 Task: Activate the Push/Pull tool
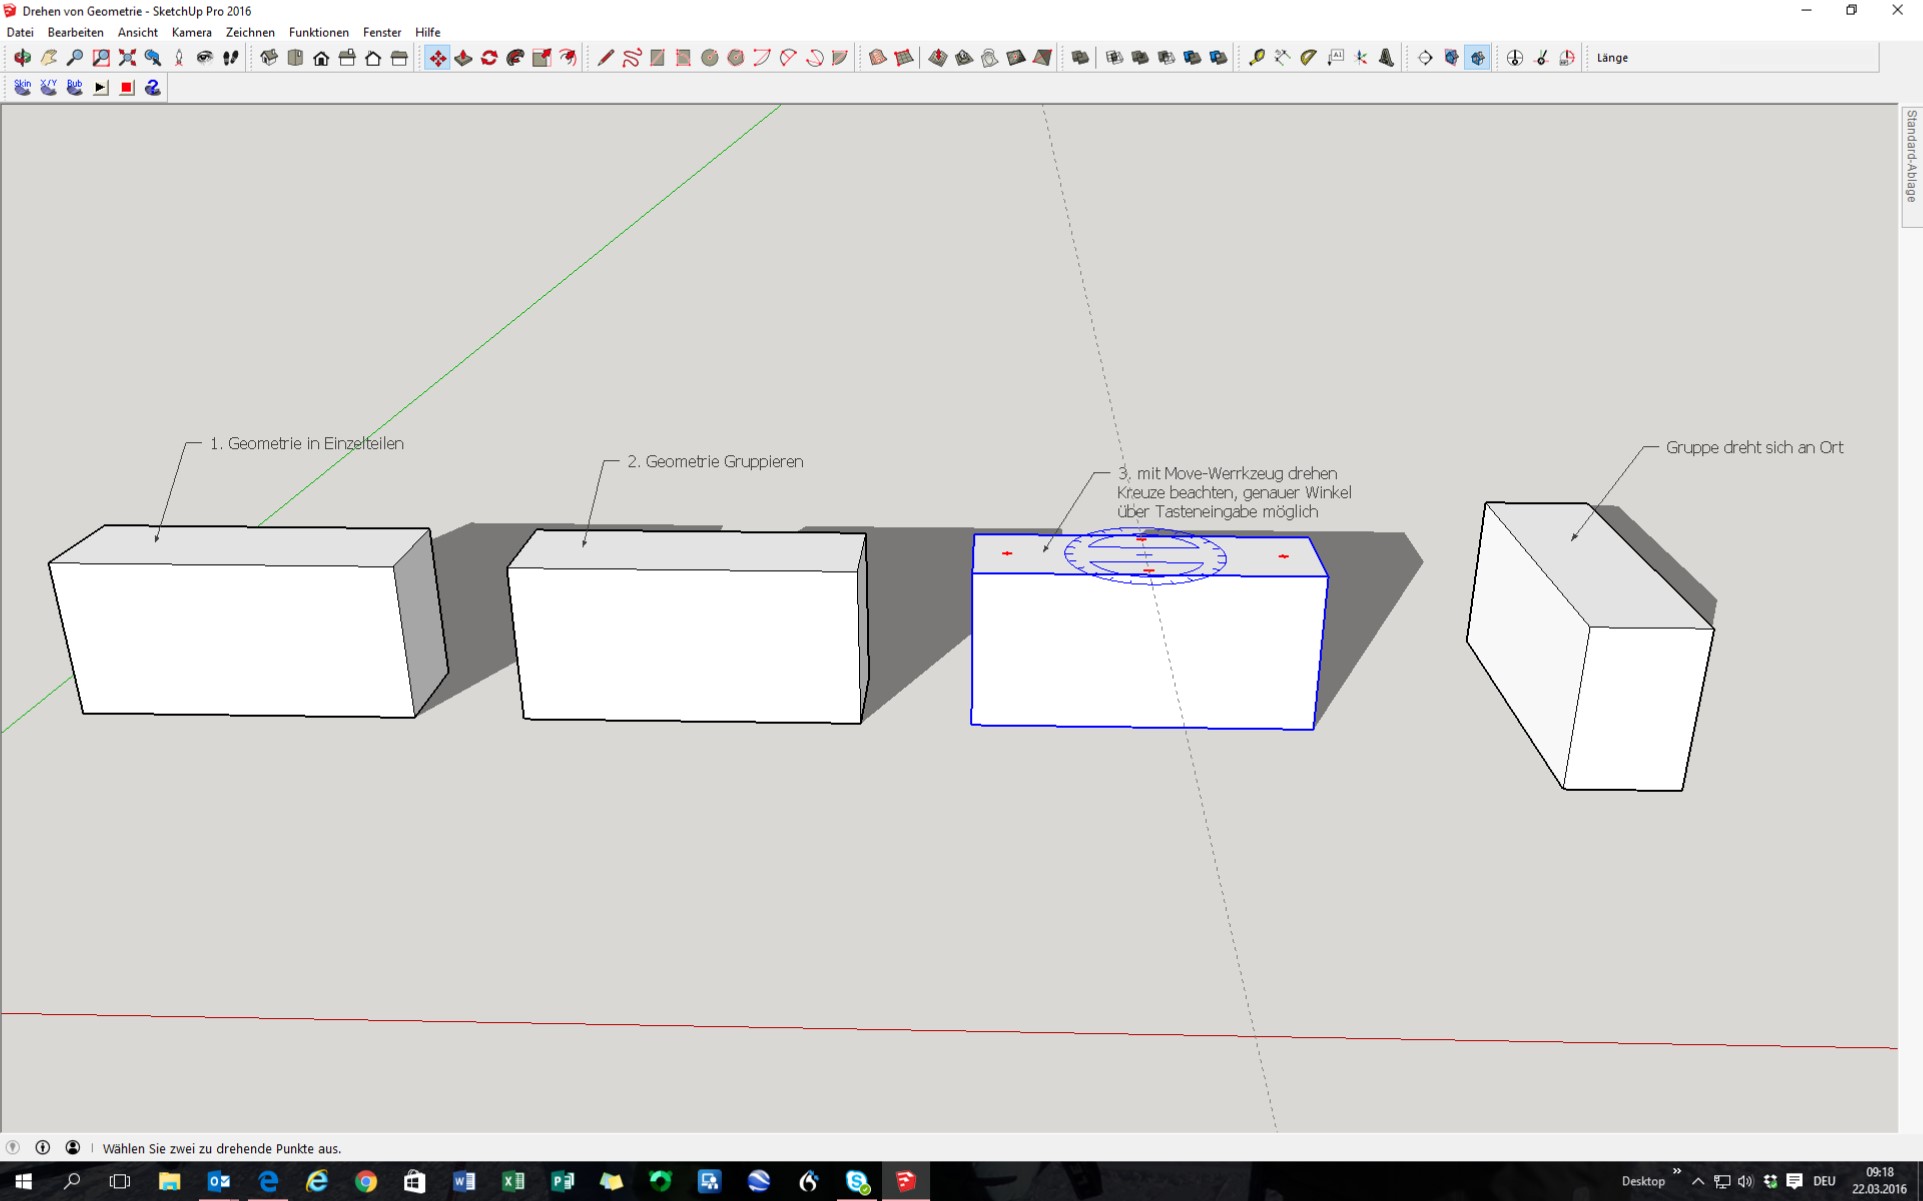463,58
